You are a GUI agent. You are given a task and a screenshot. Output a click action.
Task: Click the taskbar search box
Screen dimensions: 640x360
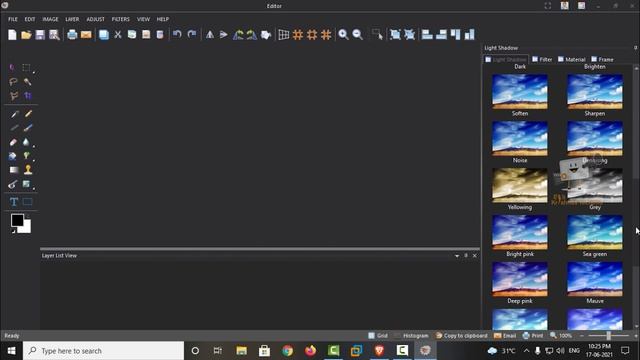(x=104, y=351)
